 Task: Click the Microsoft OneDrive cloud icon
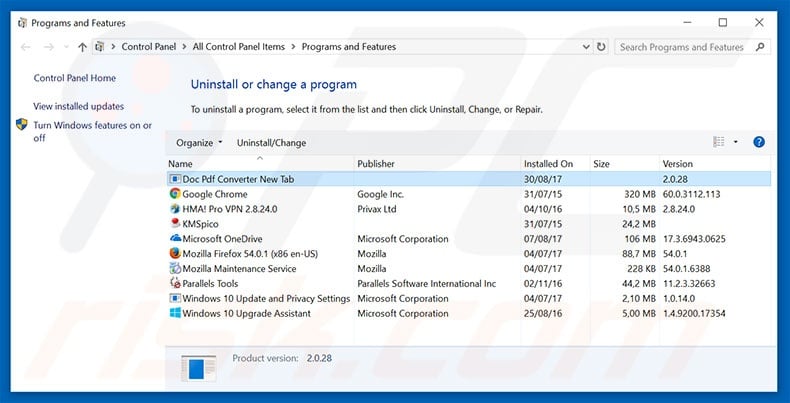[175, 238]
